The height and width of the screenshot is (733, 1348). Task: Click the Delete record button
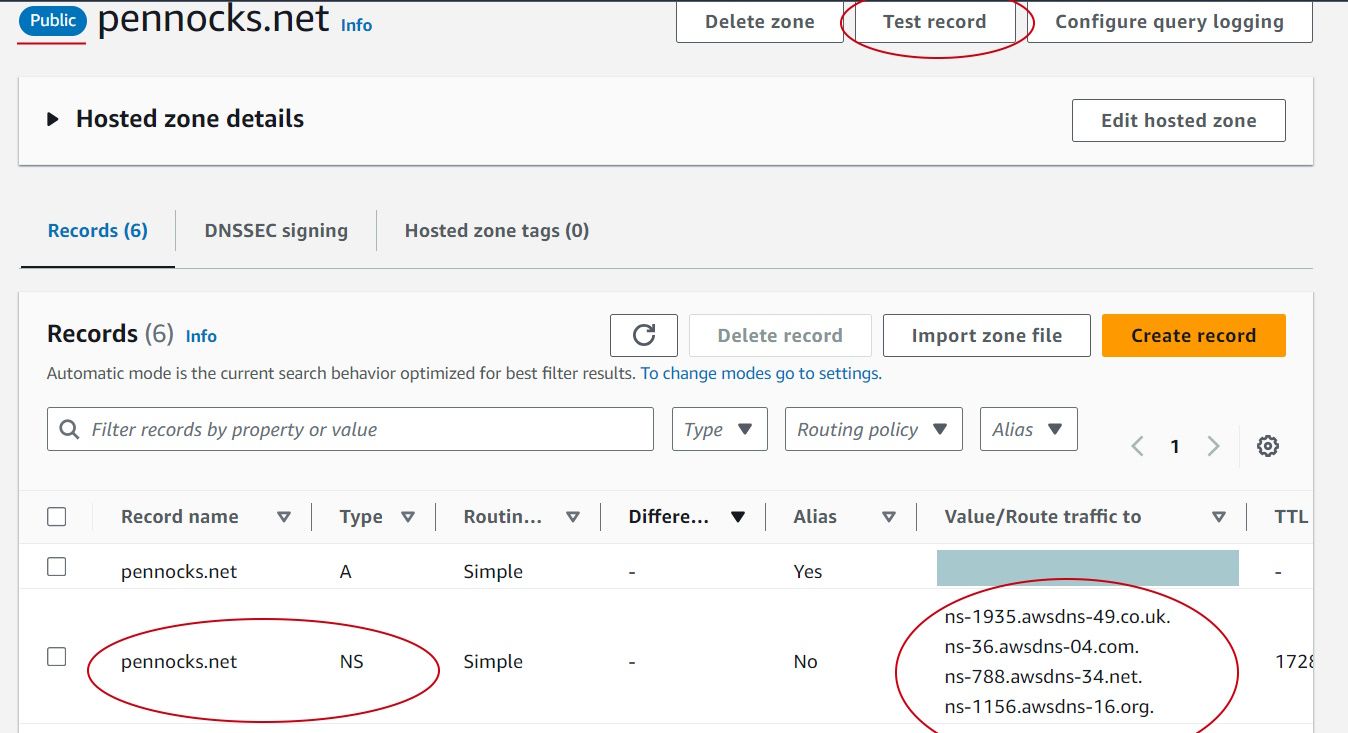click(x=780, y=335)
